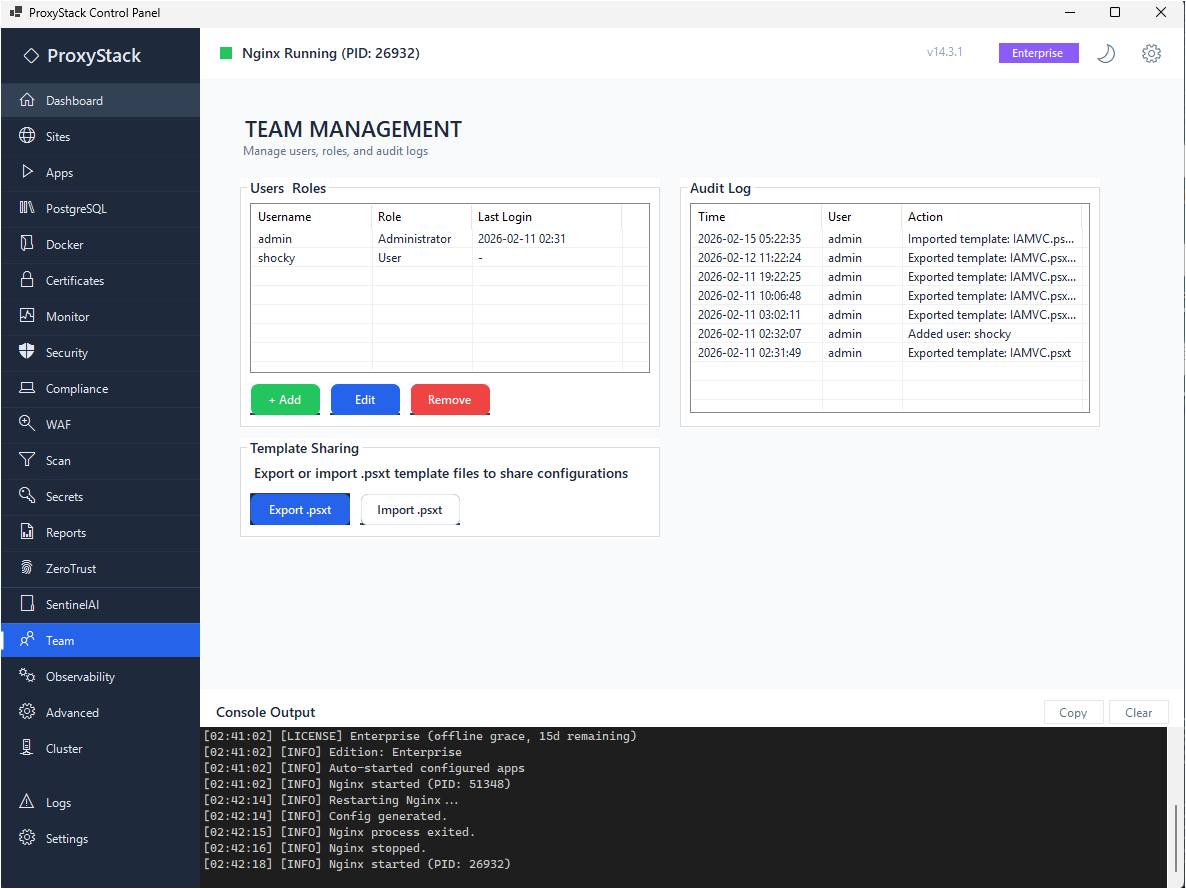Image resolution: width=1186 pixels, height=889 pixels.
Task: Click the Administrator role cell
Action: (x=414, y=238)
